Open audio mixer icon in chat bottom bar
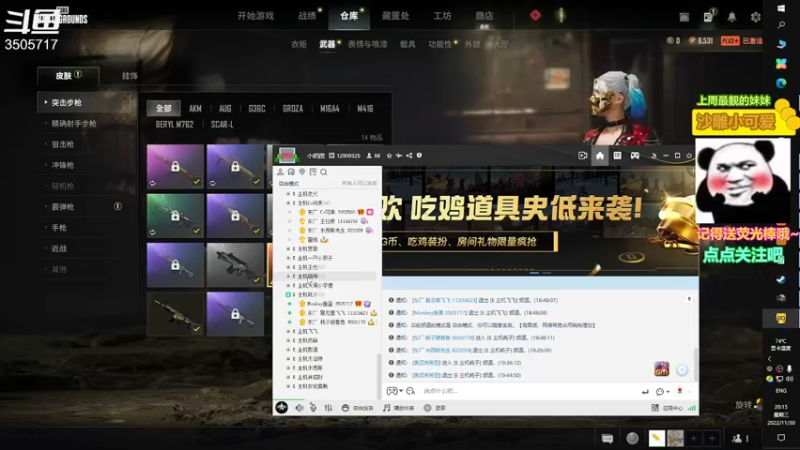 point(328,408)
